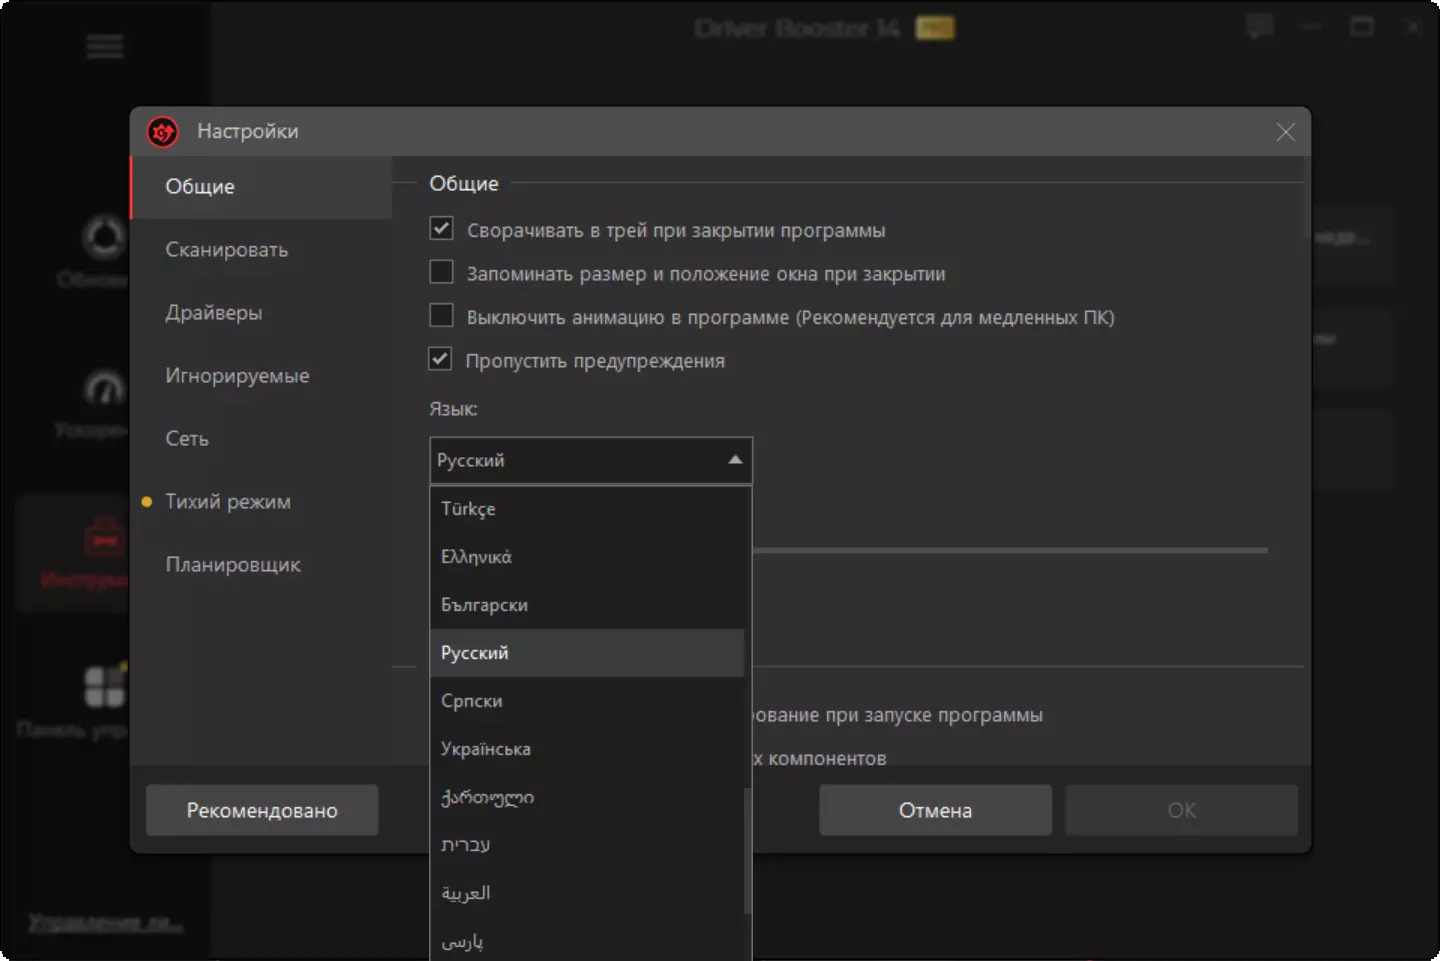Close the Настройки dialog with X
This screenshot has height=961, width=1440.
tap(1285, 132)
